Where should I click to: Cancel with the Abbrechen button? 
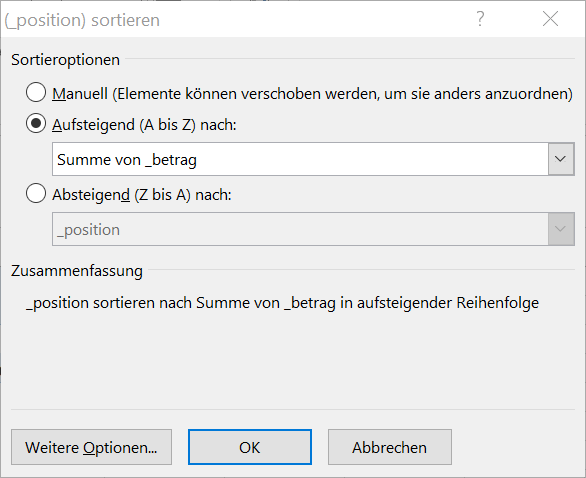coord(389,447)
